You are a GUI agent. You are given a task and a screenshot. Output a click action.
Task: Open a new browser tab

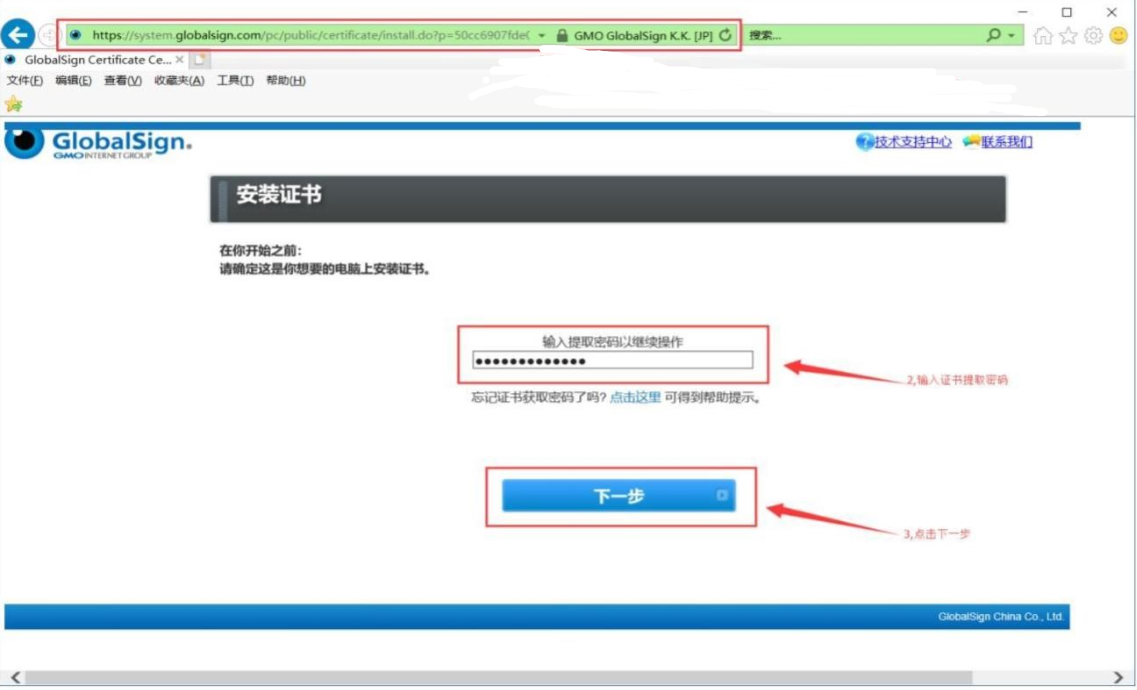pyautogui.click(x=200, y=60)
